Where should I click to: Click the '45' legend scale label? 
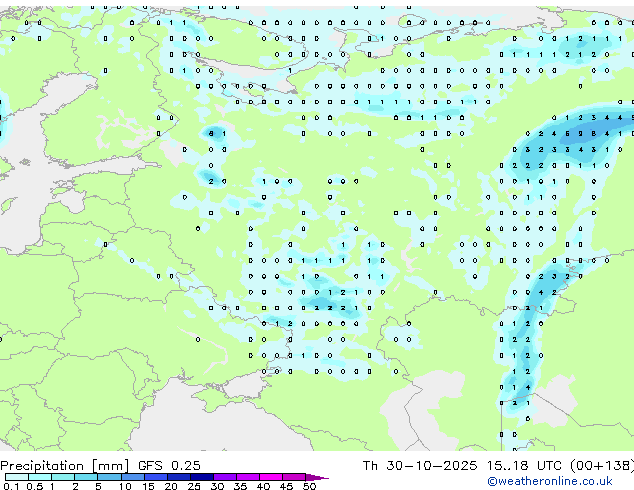(x=286, y=486)
